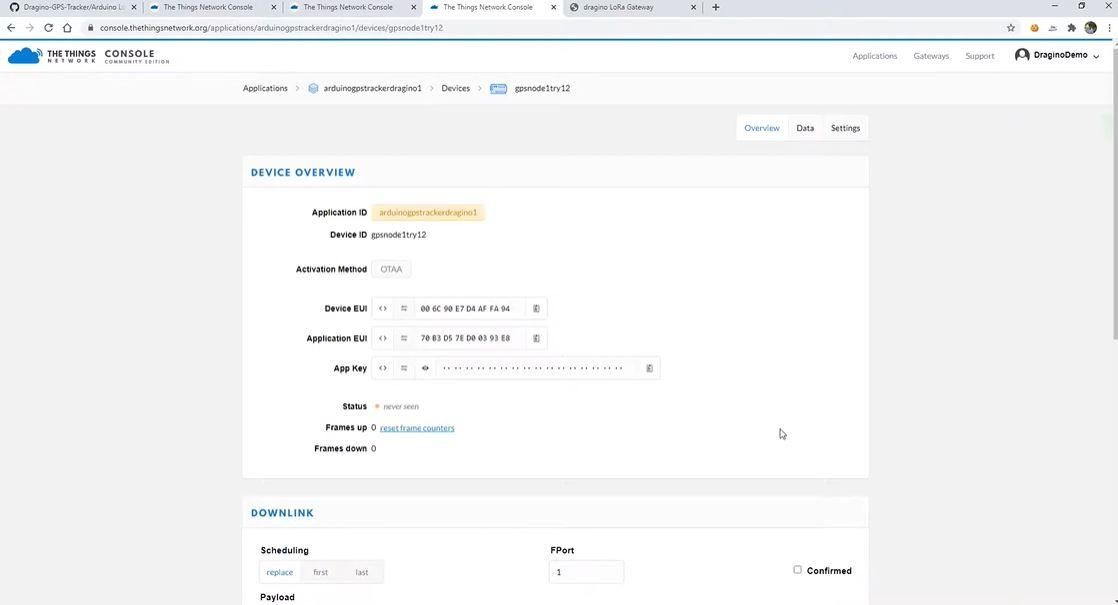The width and height of the screenshot is (1118, 605).
Task: Open the DraginoDemo account dropdown
Action: pyautogui.click(x=1057, y=55)
